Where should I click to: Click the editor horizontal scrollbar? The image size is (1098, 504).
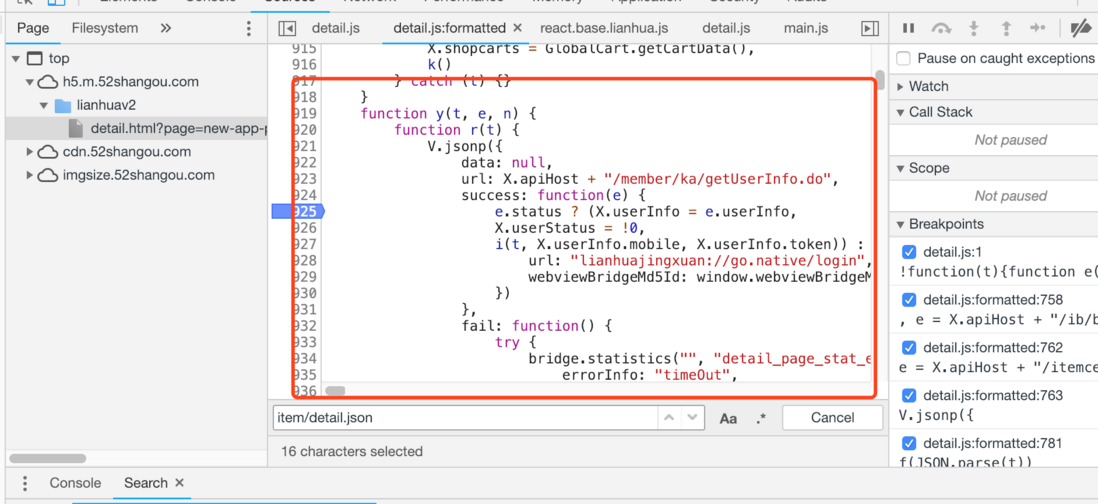coord(335,391)
